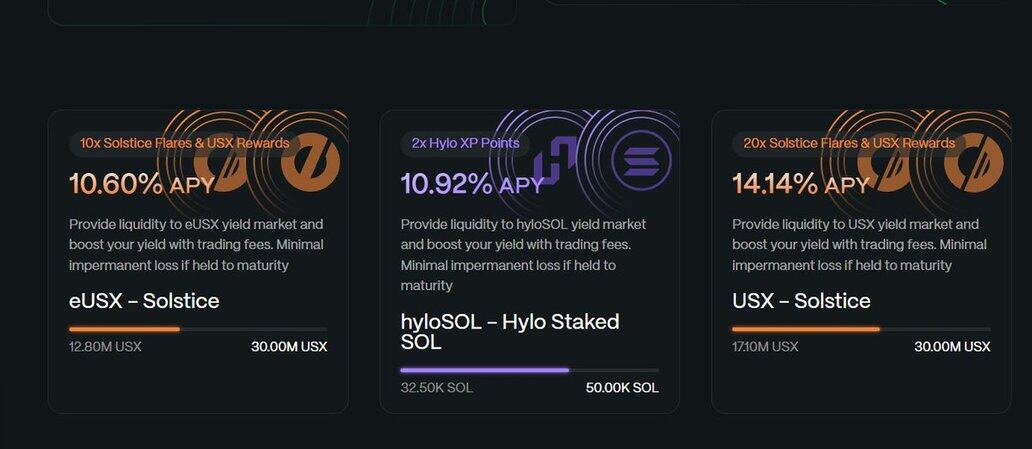Open the eUSX – Solstice market title

[144, 301]
